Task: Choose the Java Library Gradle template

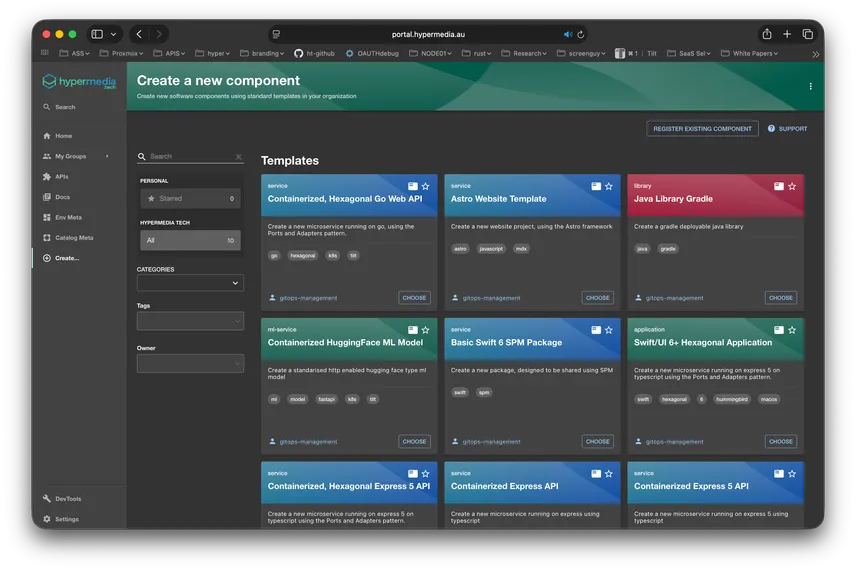Action: [x=781, y=298]
